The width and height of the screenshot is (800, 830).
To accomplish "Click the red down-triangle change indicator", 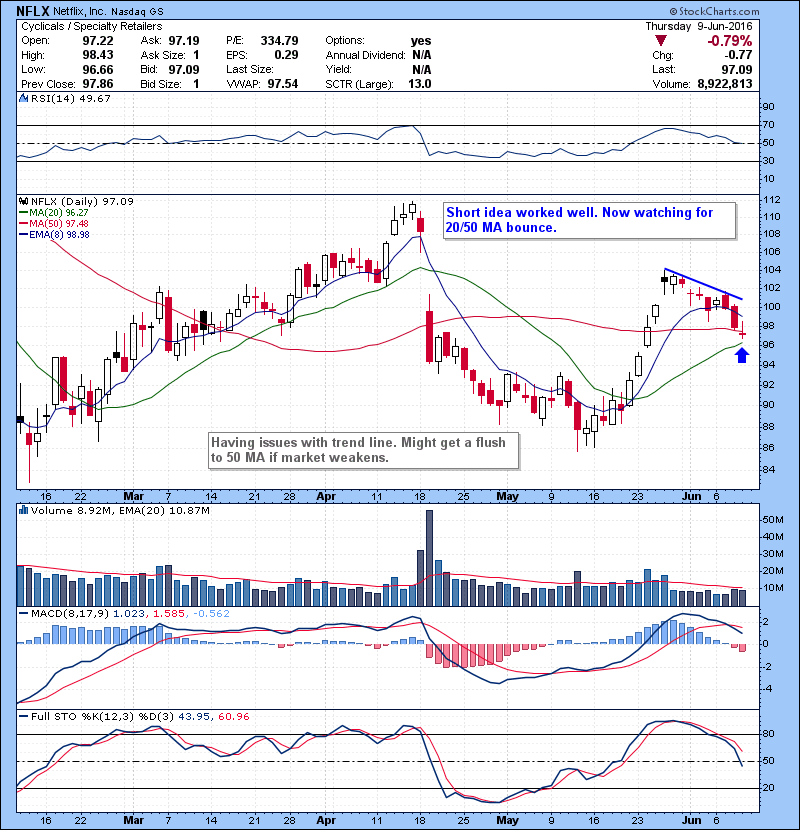I will [x=661, y=41].
